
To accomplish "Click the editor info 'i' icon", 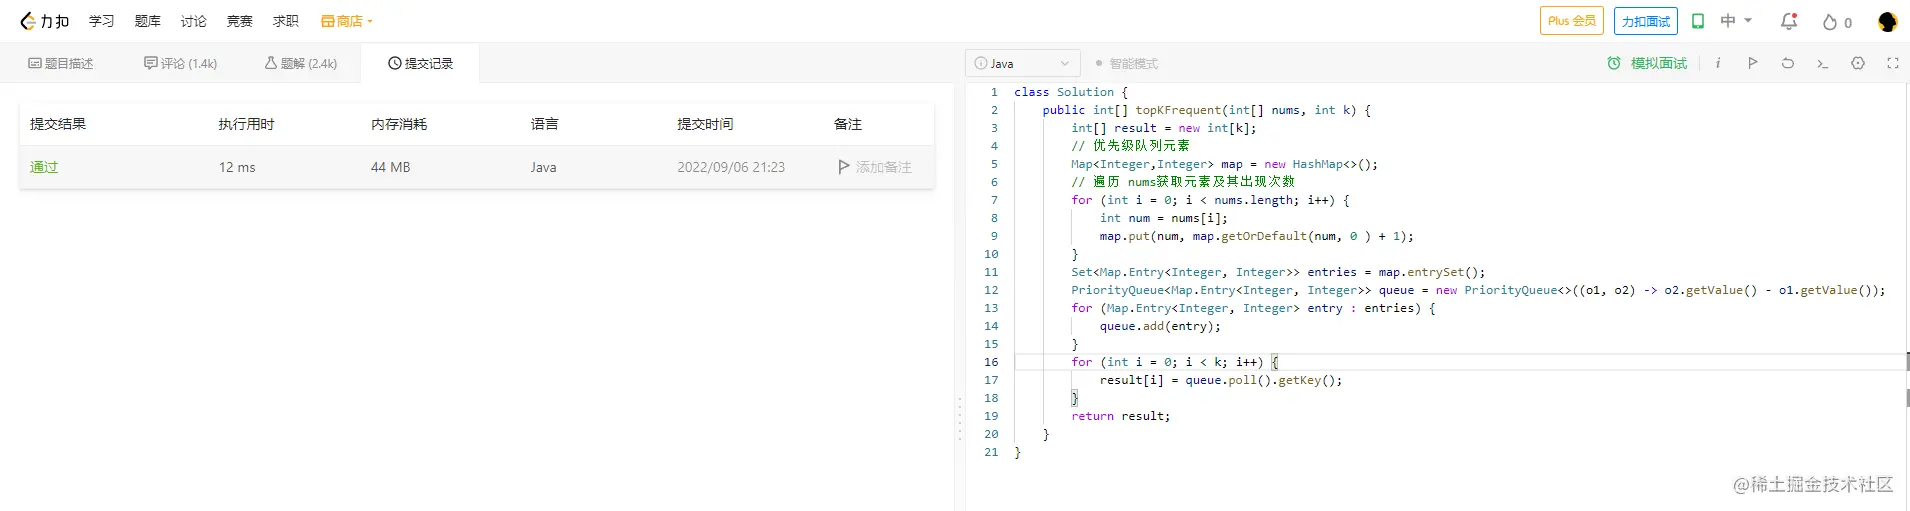I will tap(1718, 63).
